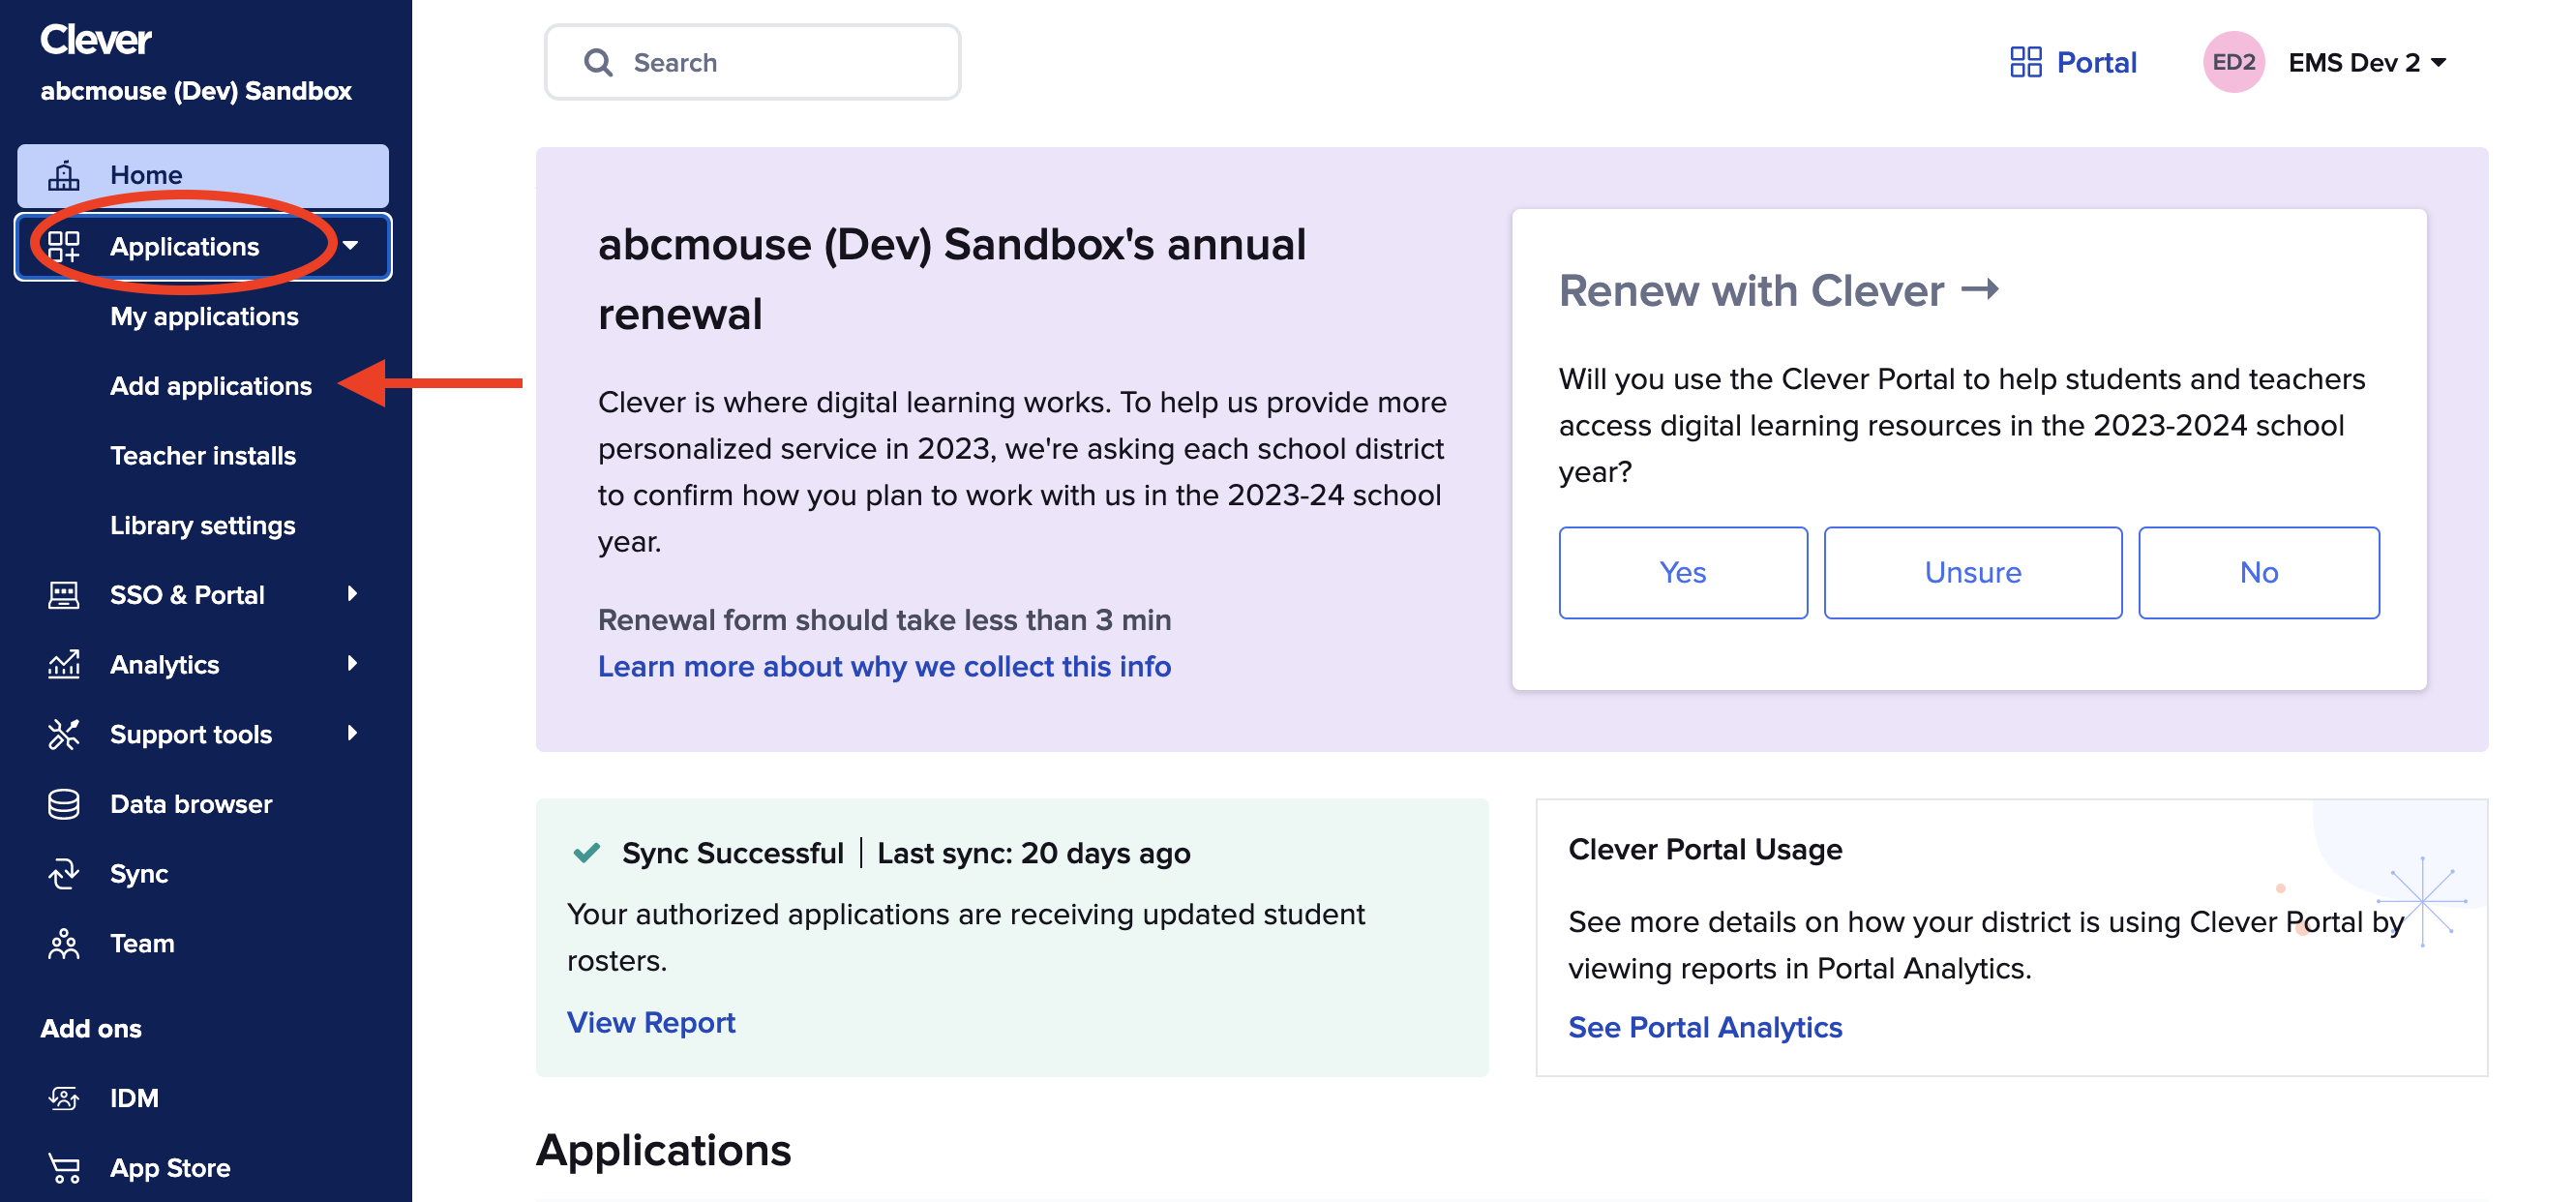Collapse the Applications menu arrow
This screenshot has height=1202, width=2576.
351,246
